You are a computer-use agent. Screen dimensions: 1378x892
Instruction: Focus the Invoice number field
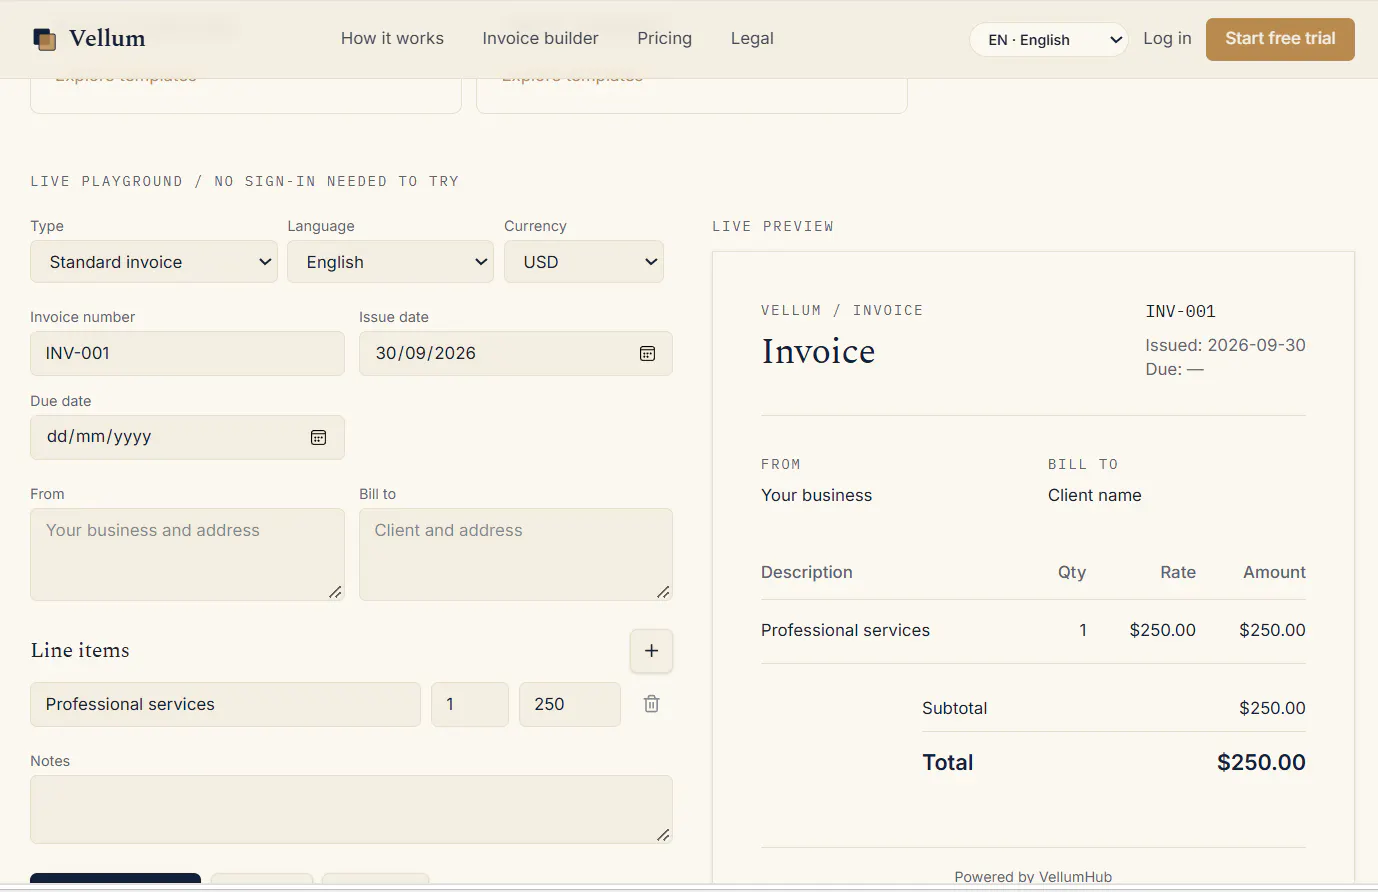point(187,353)
